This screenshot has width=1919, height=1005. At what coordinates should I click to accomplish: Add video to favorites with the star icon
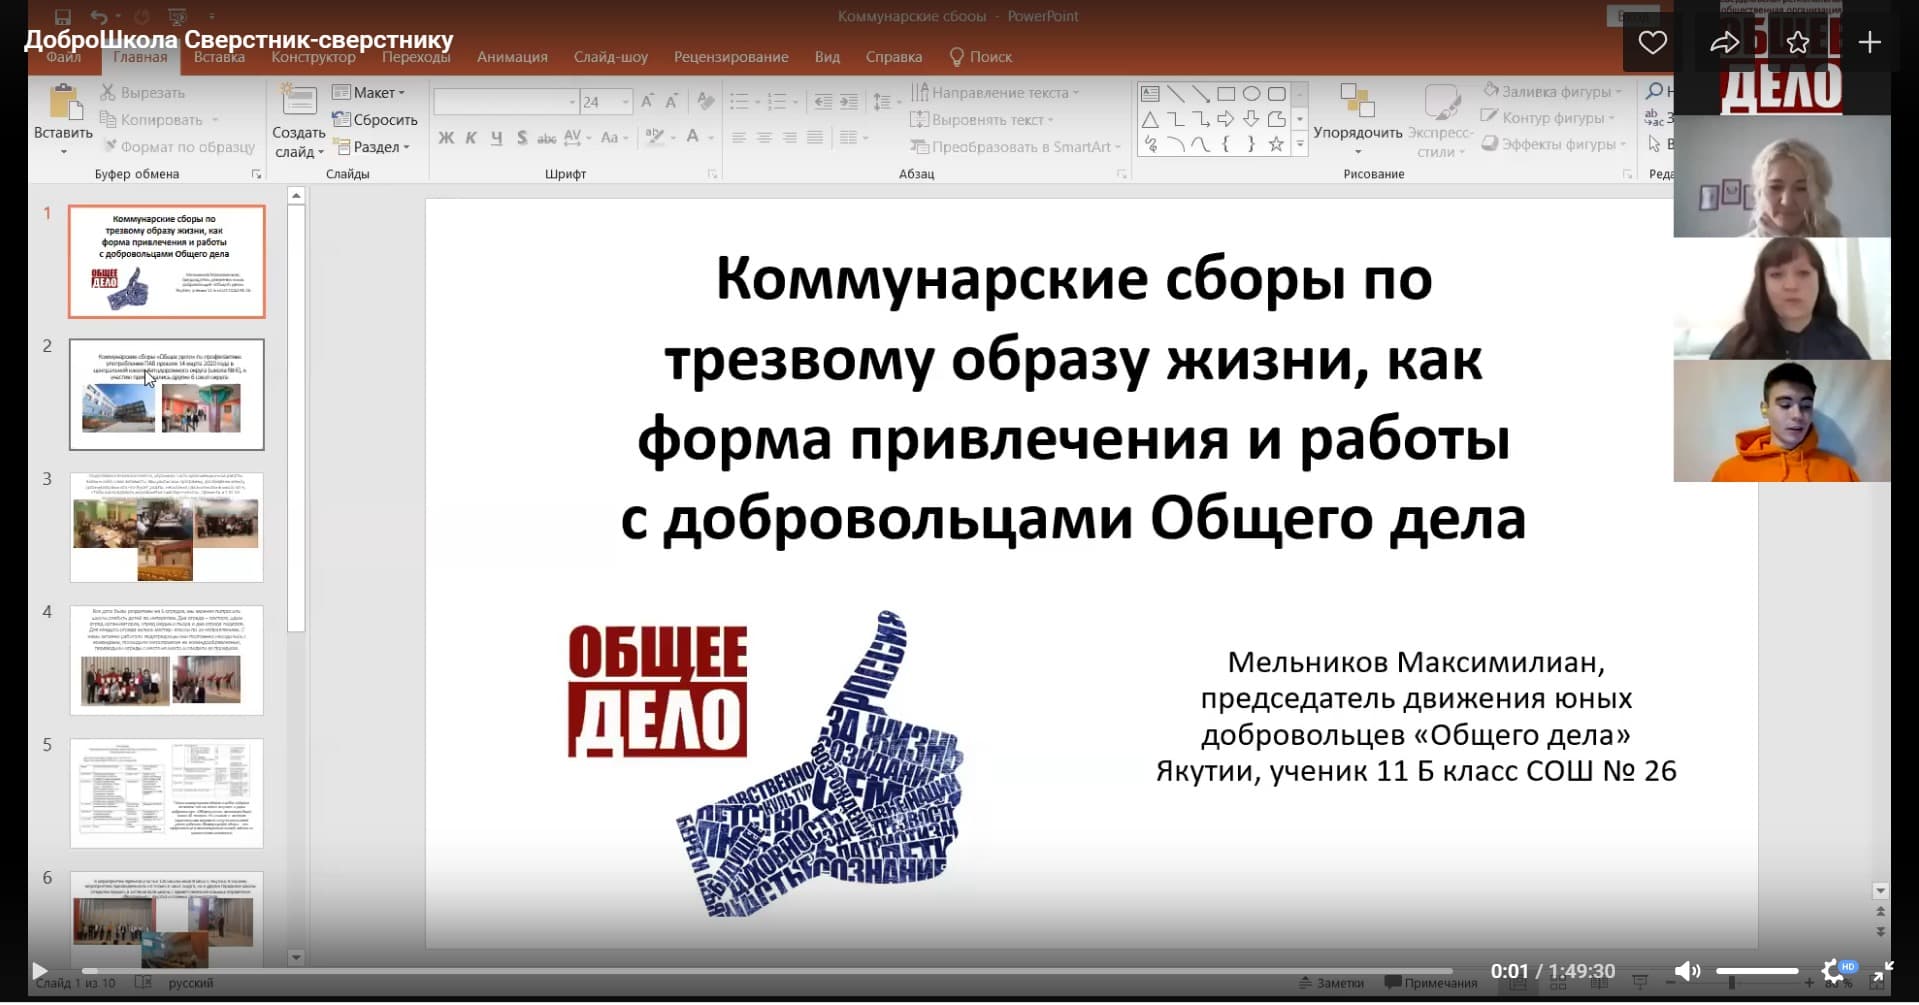(x=1797, y=42)
